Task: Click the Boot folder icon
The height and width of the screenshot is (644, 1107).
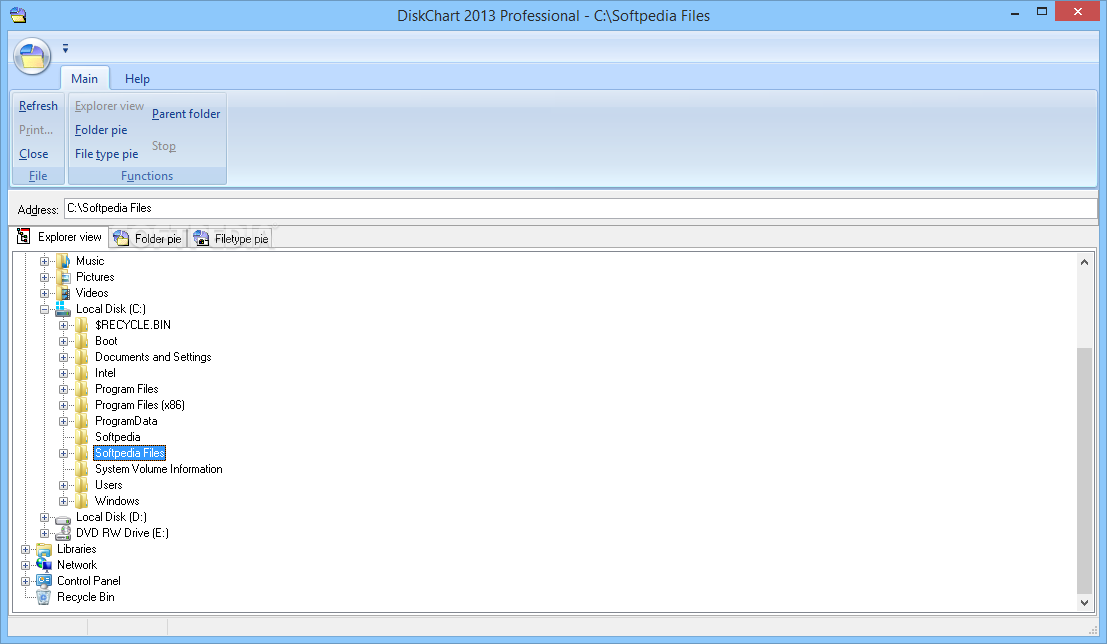Action: point(83,341)
